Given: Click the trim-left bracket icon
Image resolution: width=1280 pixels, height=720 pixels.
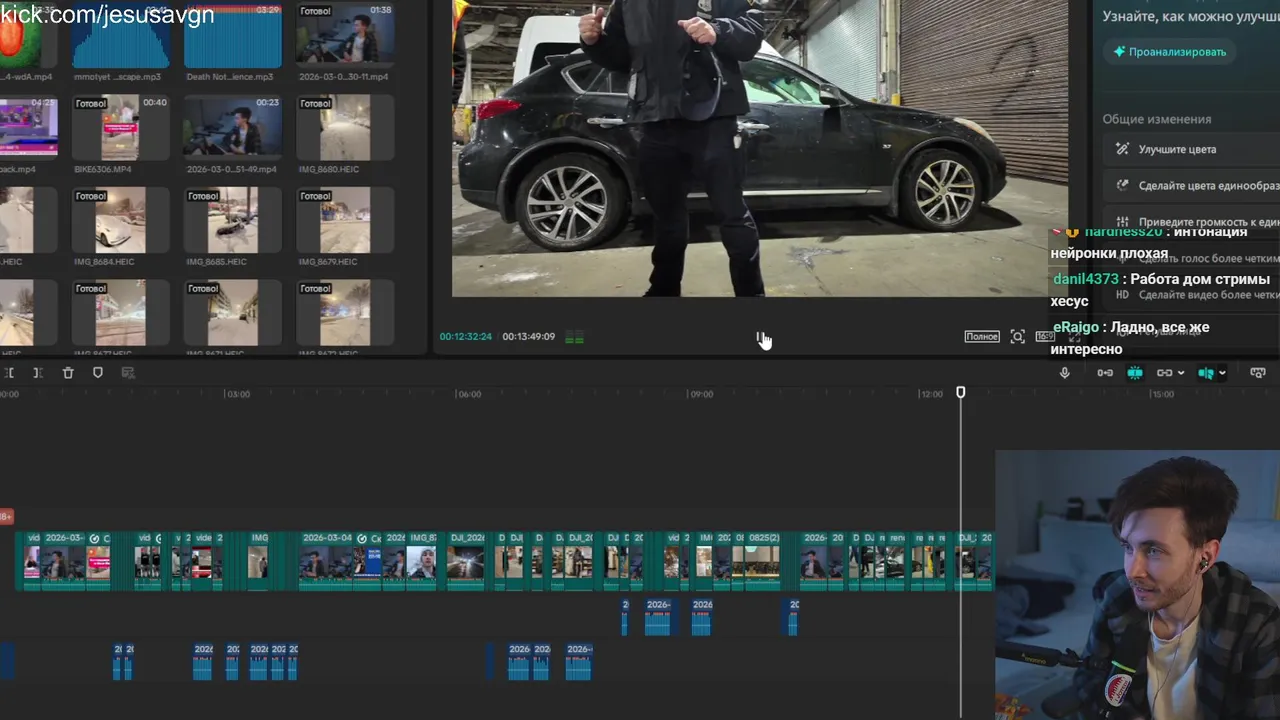Looking at the screenshot, I should (x=8, y=373).
